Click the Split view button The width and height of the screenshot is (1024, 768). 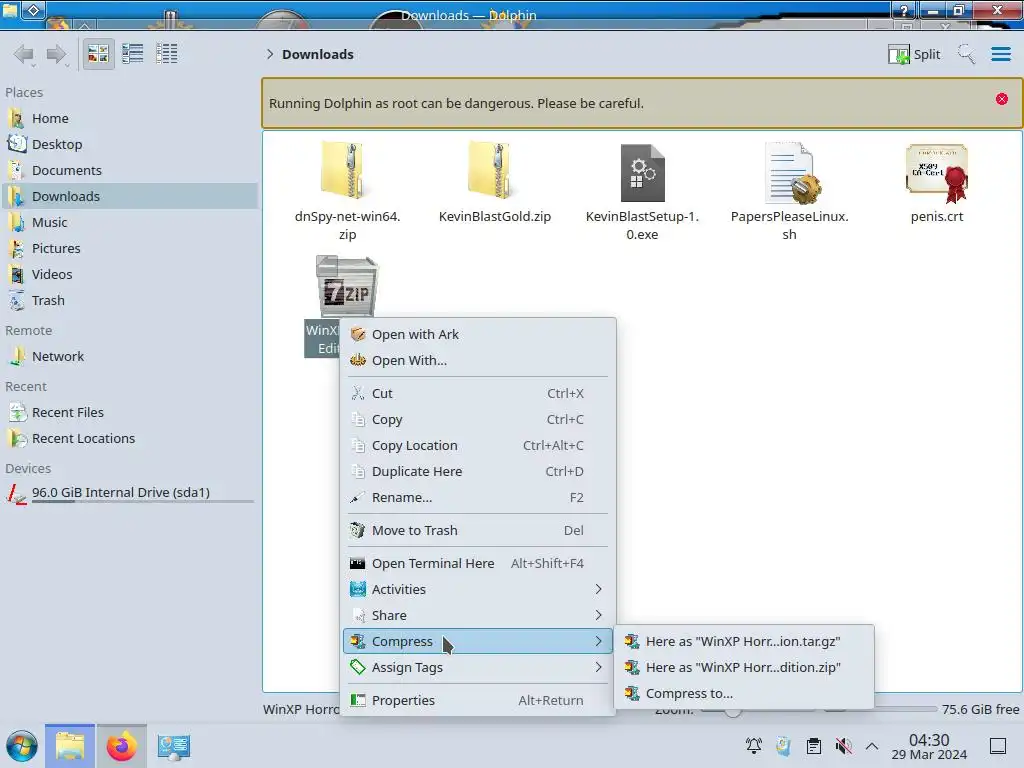(x=914, y=54)
